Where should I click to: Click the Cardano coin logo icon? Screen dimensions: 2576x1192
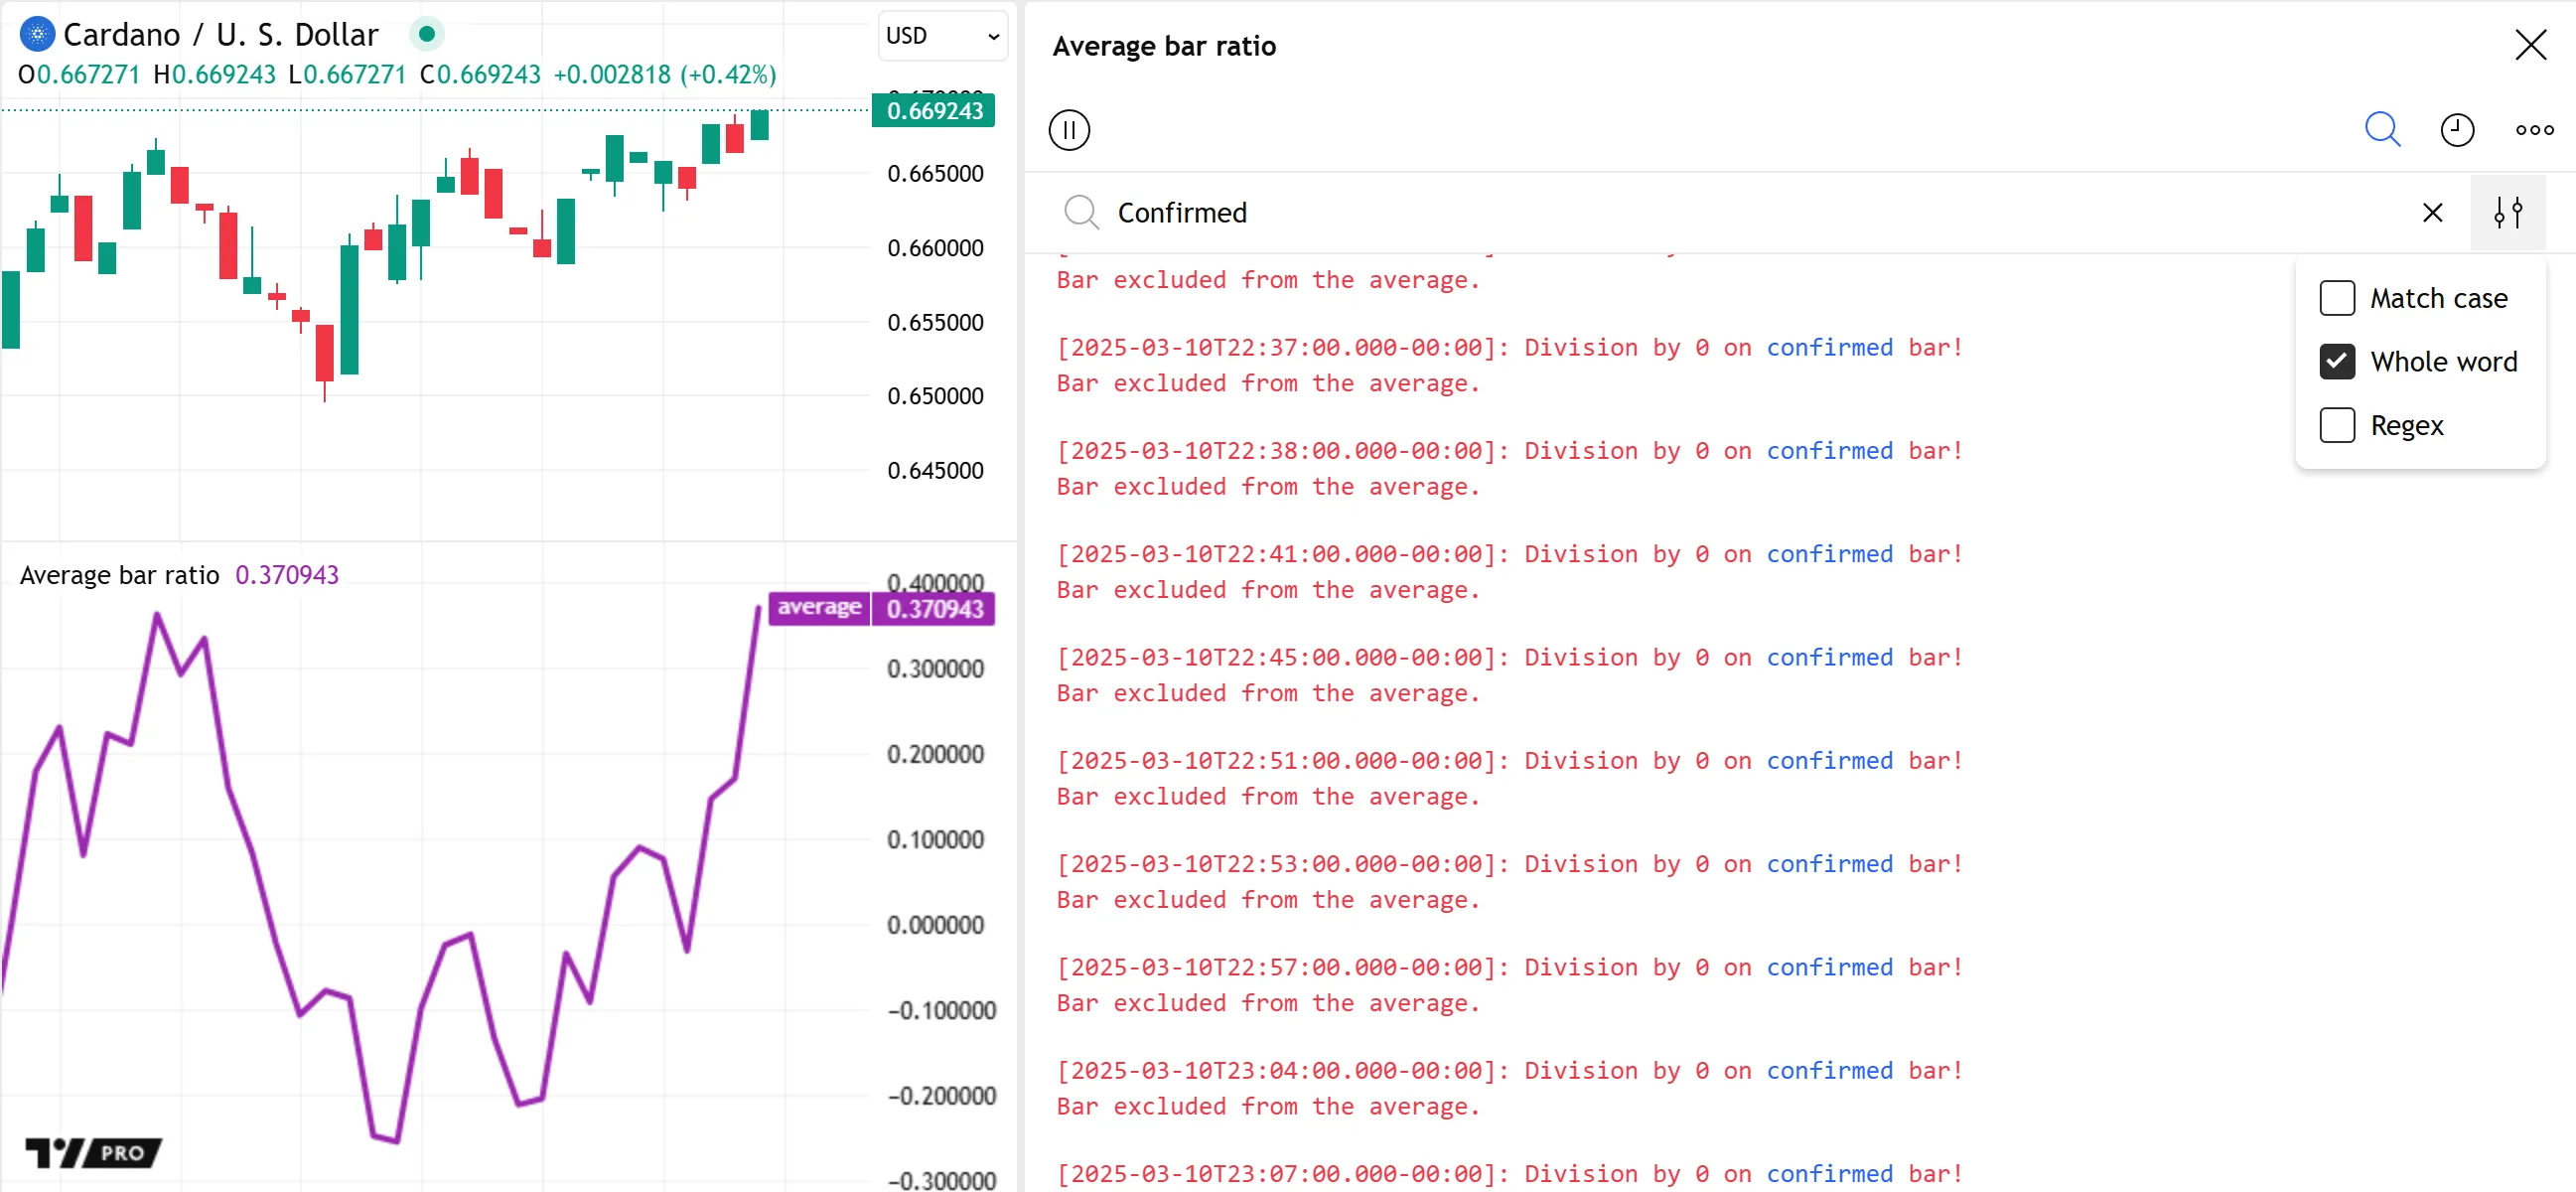[37, 35]
